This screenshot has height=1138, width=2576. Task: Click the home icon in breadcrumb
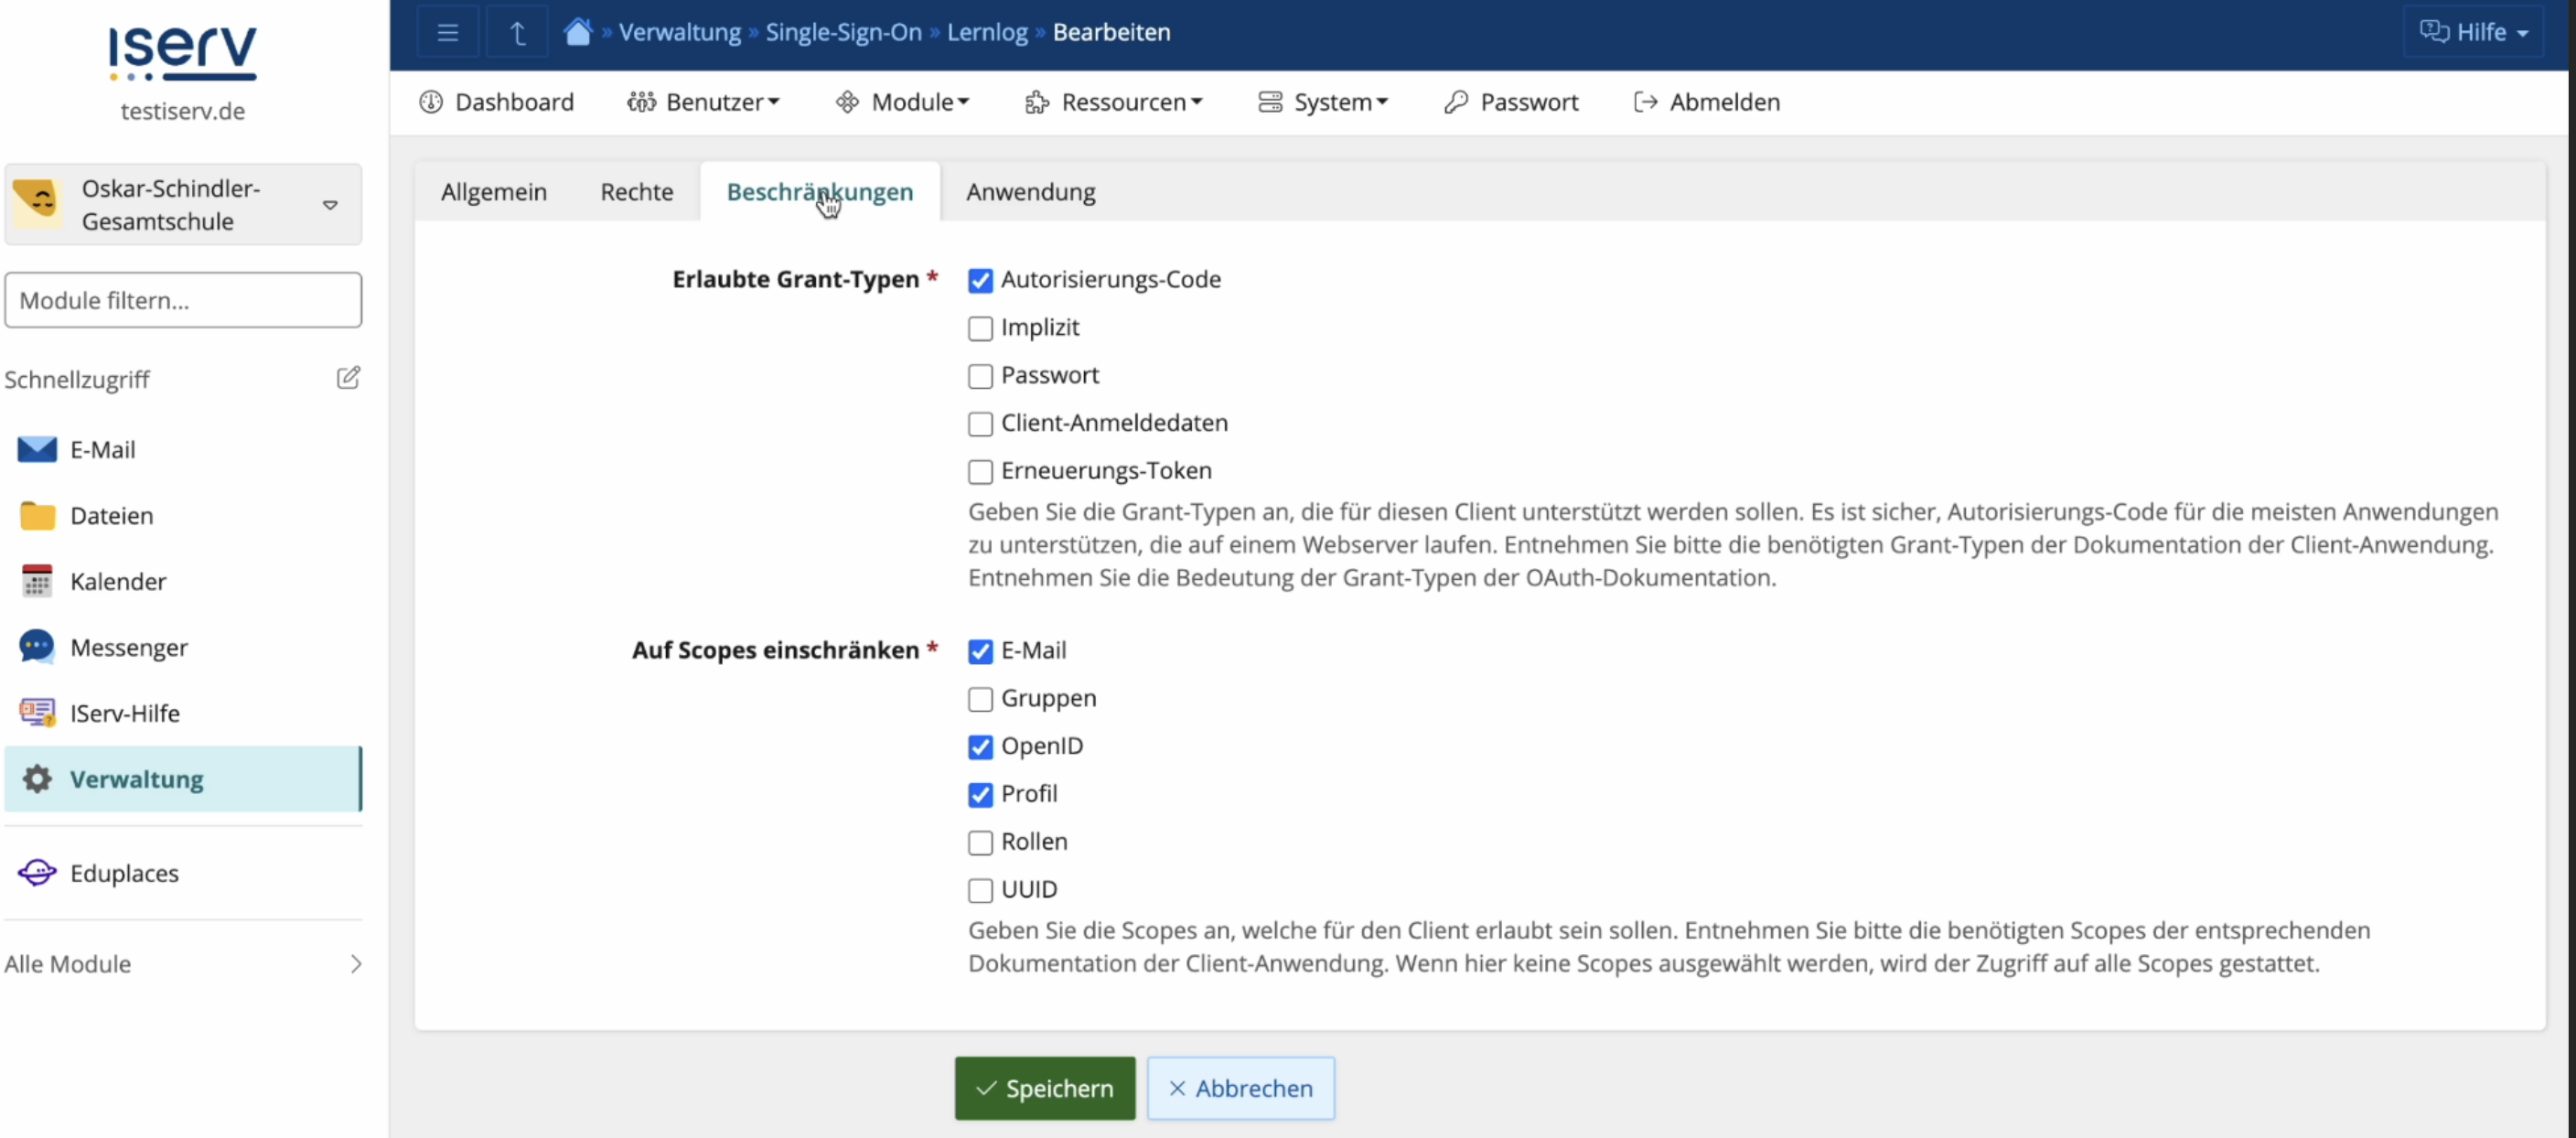pos(577,32)
